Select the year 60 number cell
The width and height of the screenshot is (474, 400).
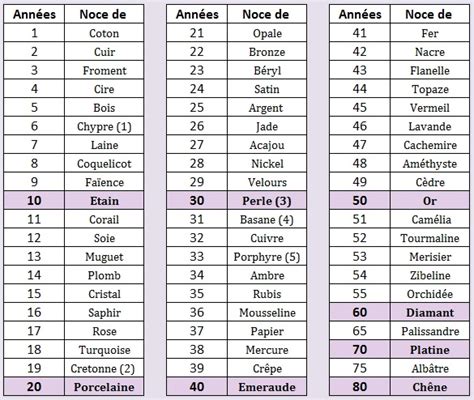(360, 312)
